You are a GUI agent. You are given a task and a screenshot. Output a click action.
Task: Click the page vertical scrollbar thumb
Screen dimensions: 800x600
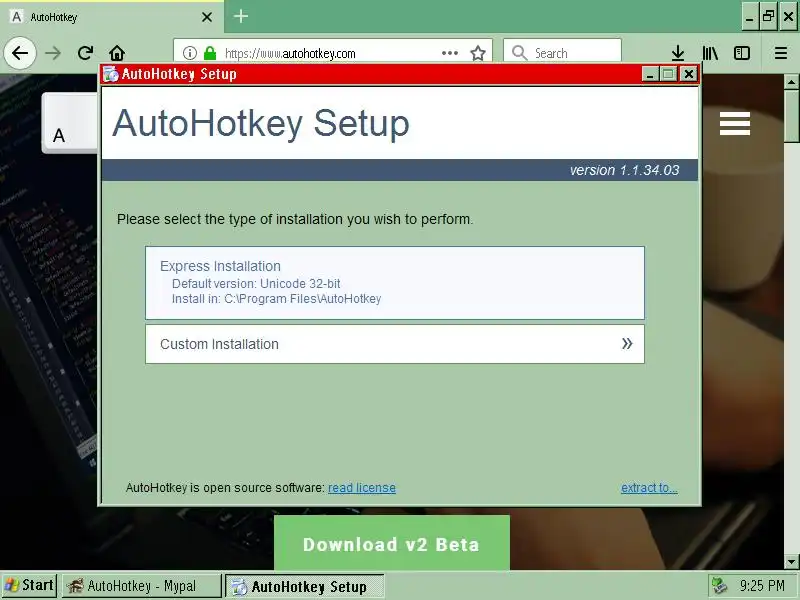(x=791, y=116)
